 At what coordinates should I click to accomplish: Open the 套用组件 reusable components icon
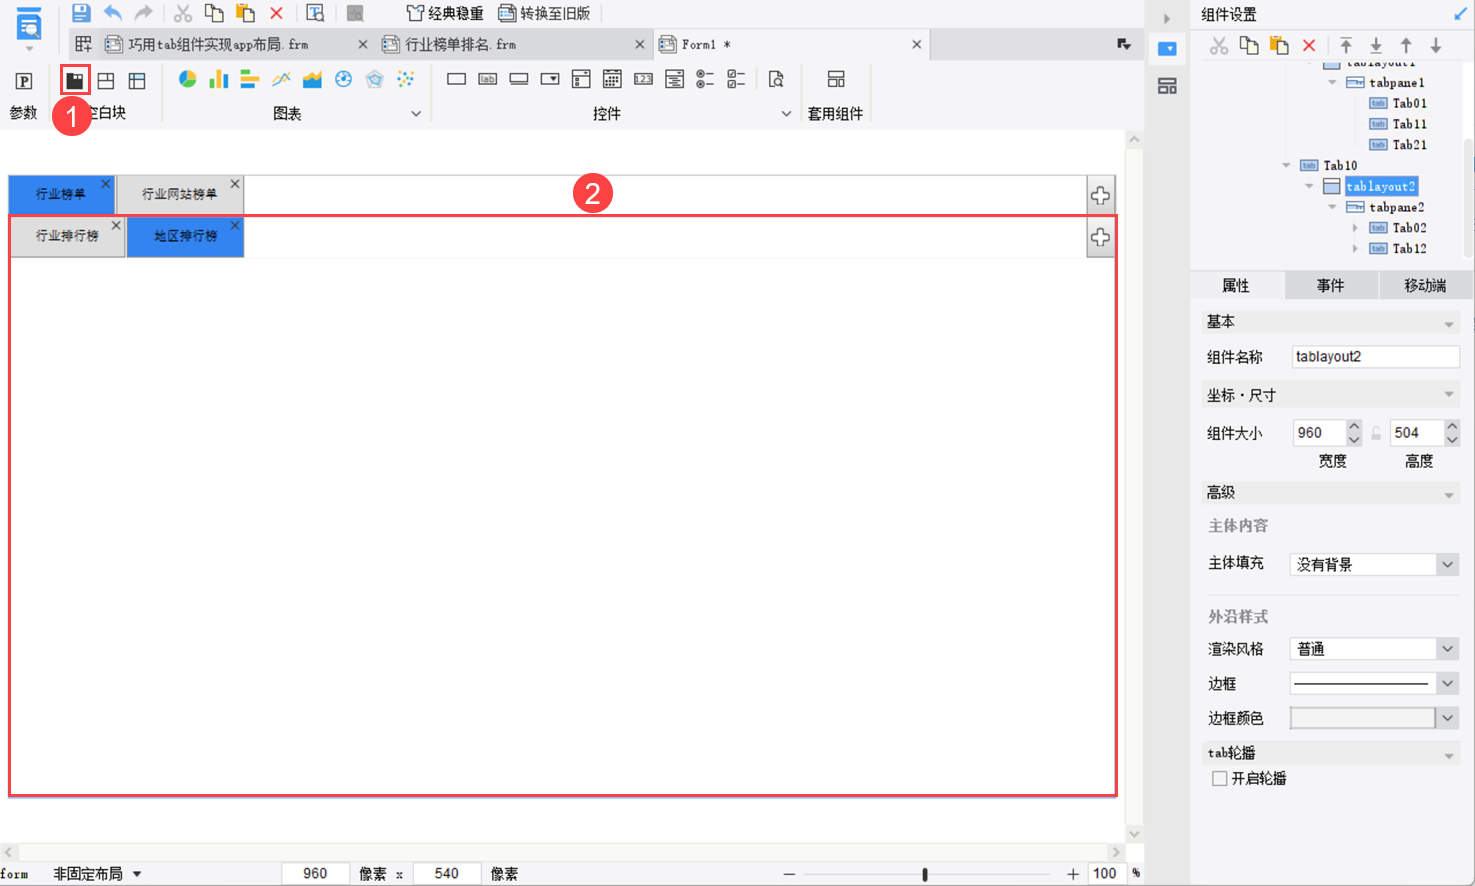[x=836, y=79]
